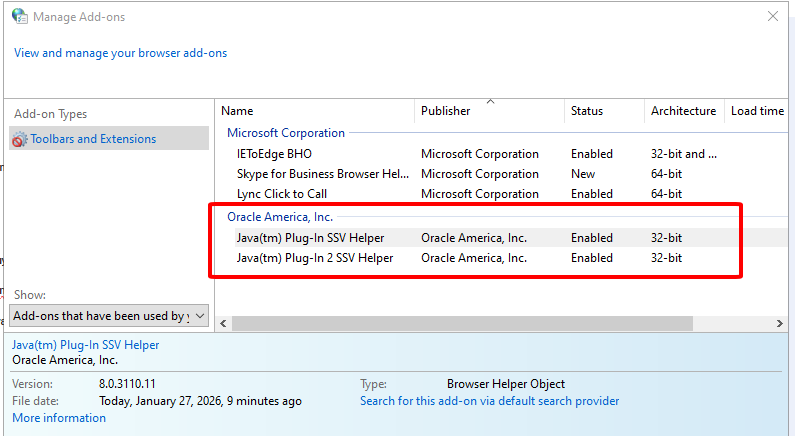The width and height of the screenshot is (795, 436).
Task: Close the Manage Add-ons dialog
Action: 772,17
